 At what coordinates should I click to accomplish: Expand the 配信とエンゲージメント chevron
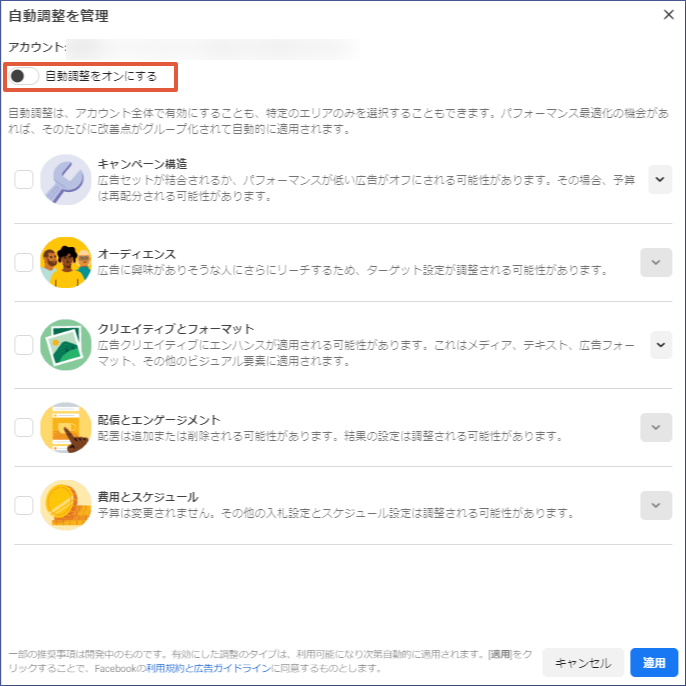[x=656, y=428]
